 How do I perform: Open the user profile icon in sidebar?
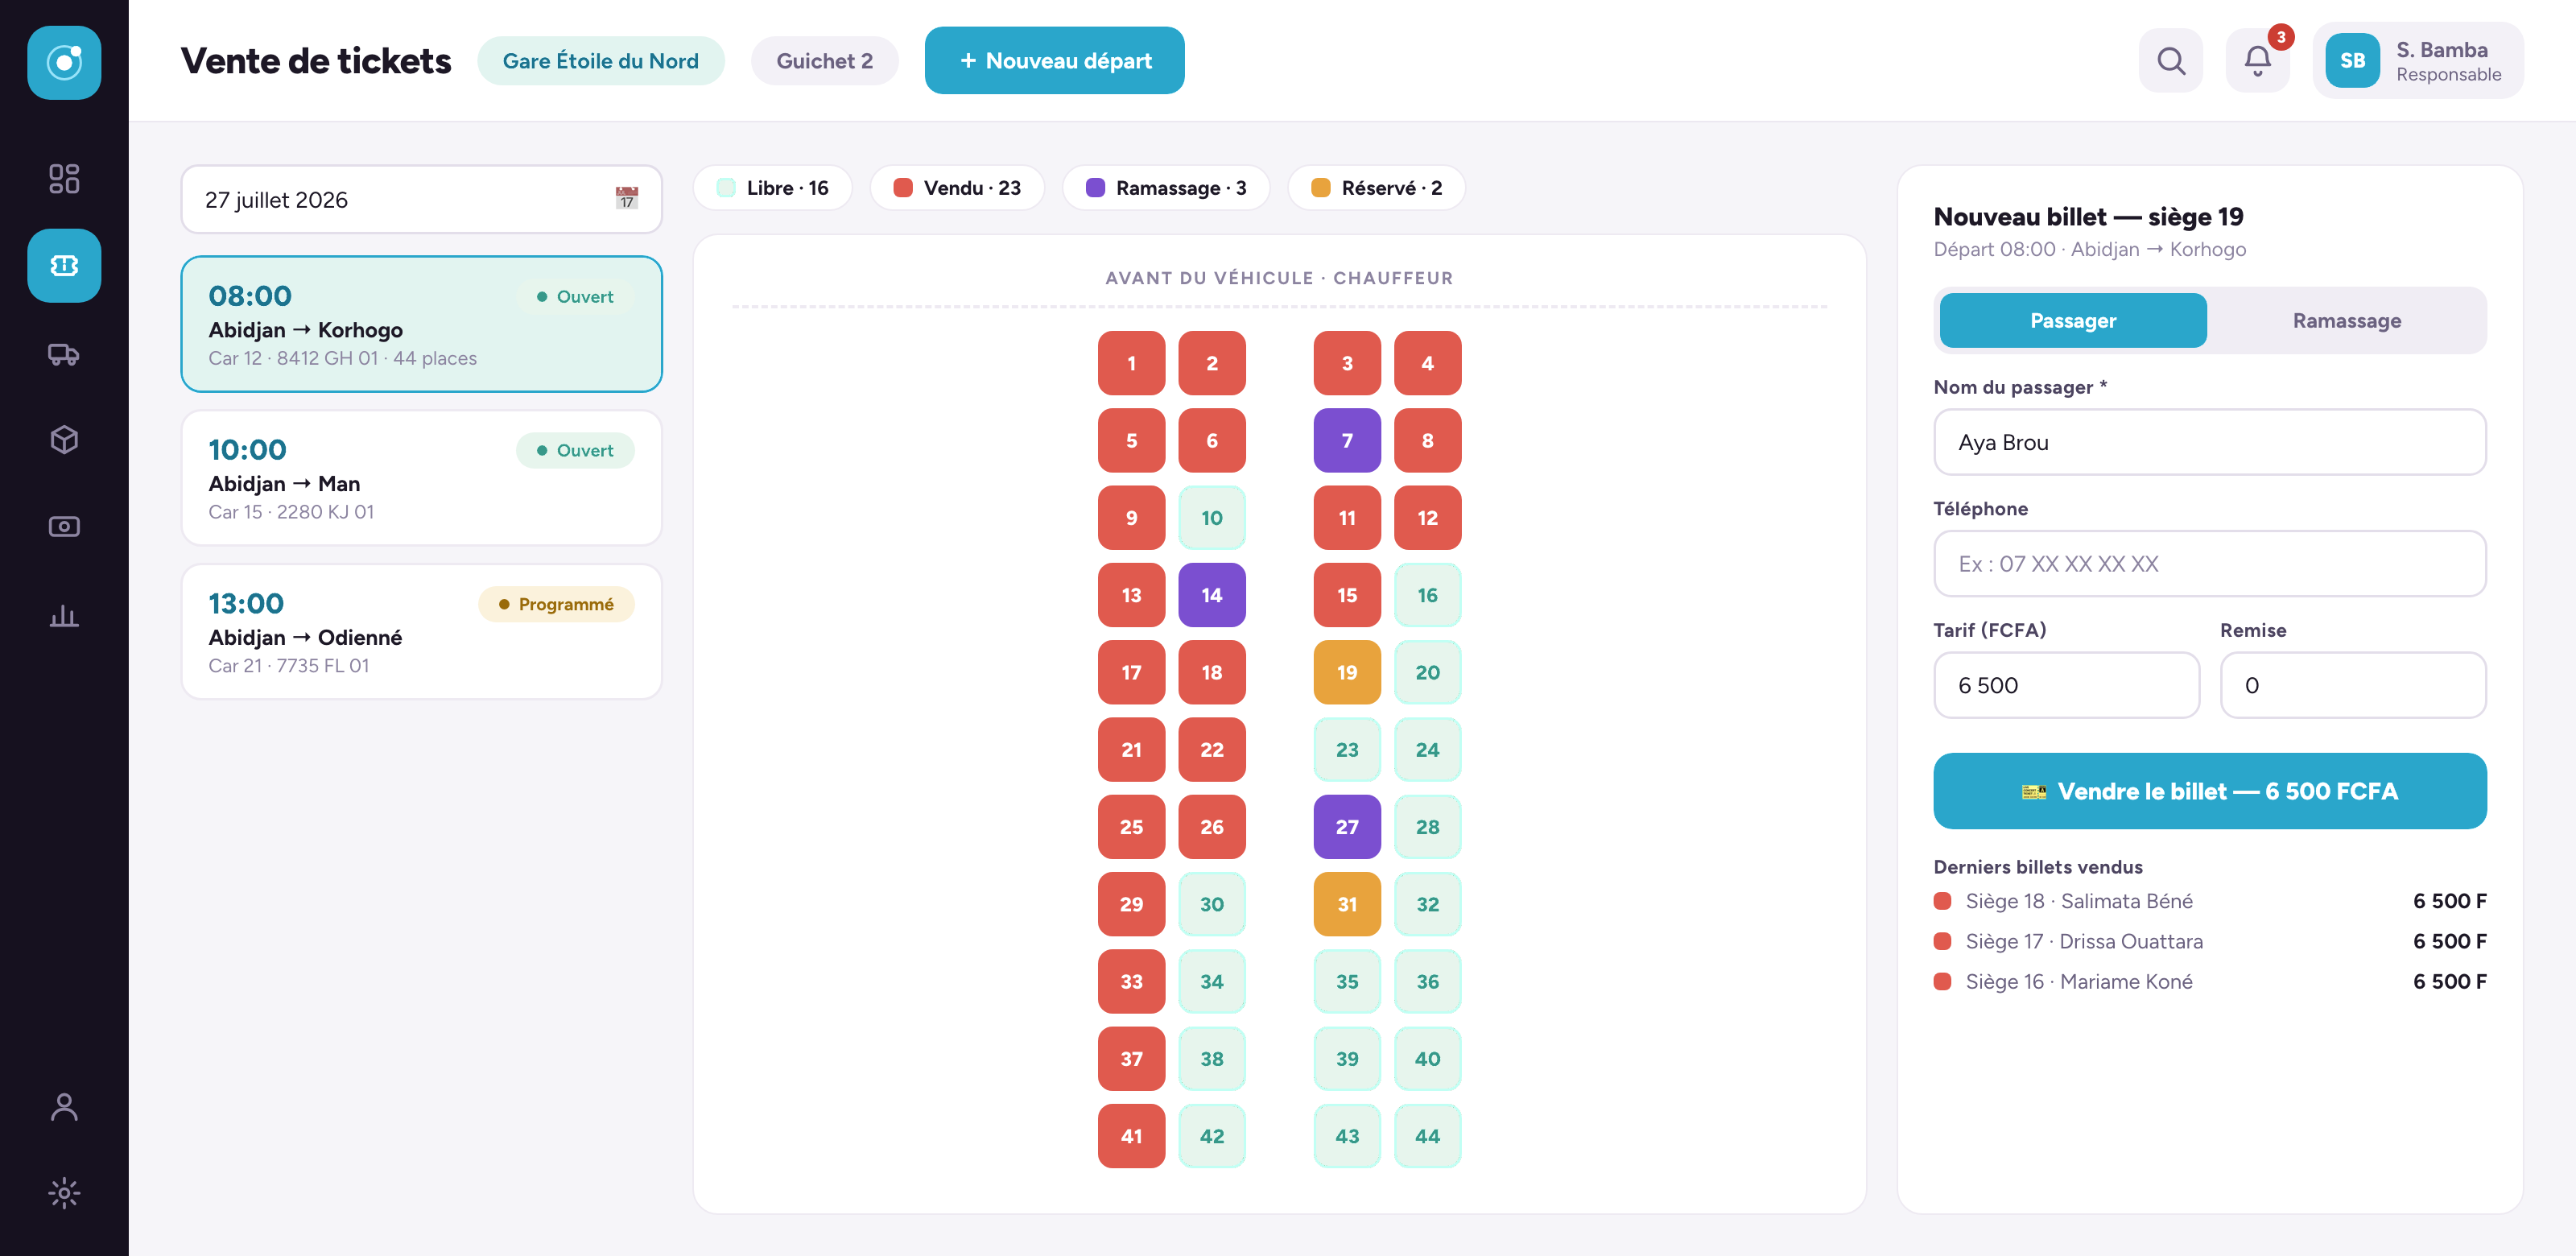coord(64,1106)
